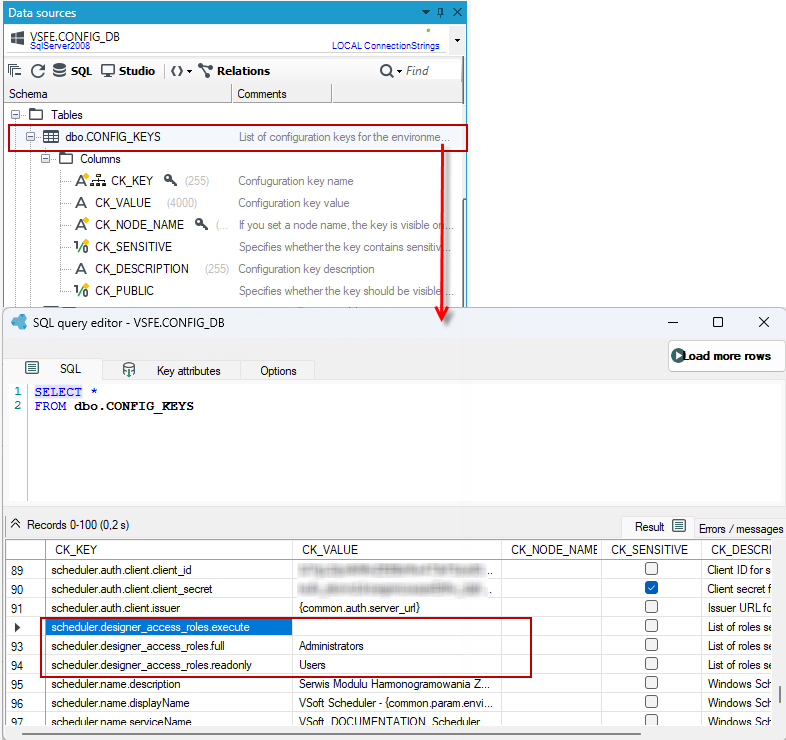Click the table icon of dbo.CONFIG_KEYS
The width and height of the screenshot is (786, 740).
coord(51,136)
